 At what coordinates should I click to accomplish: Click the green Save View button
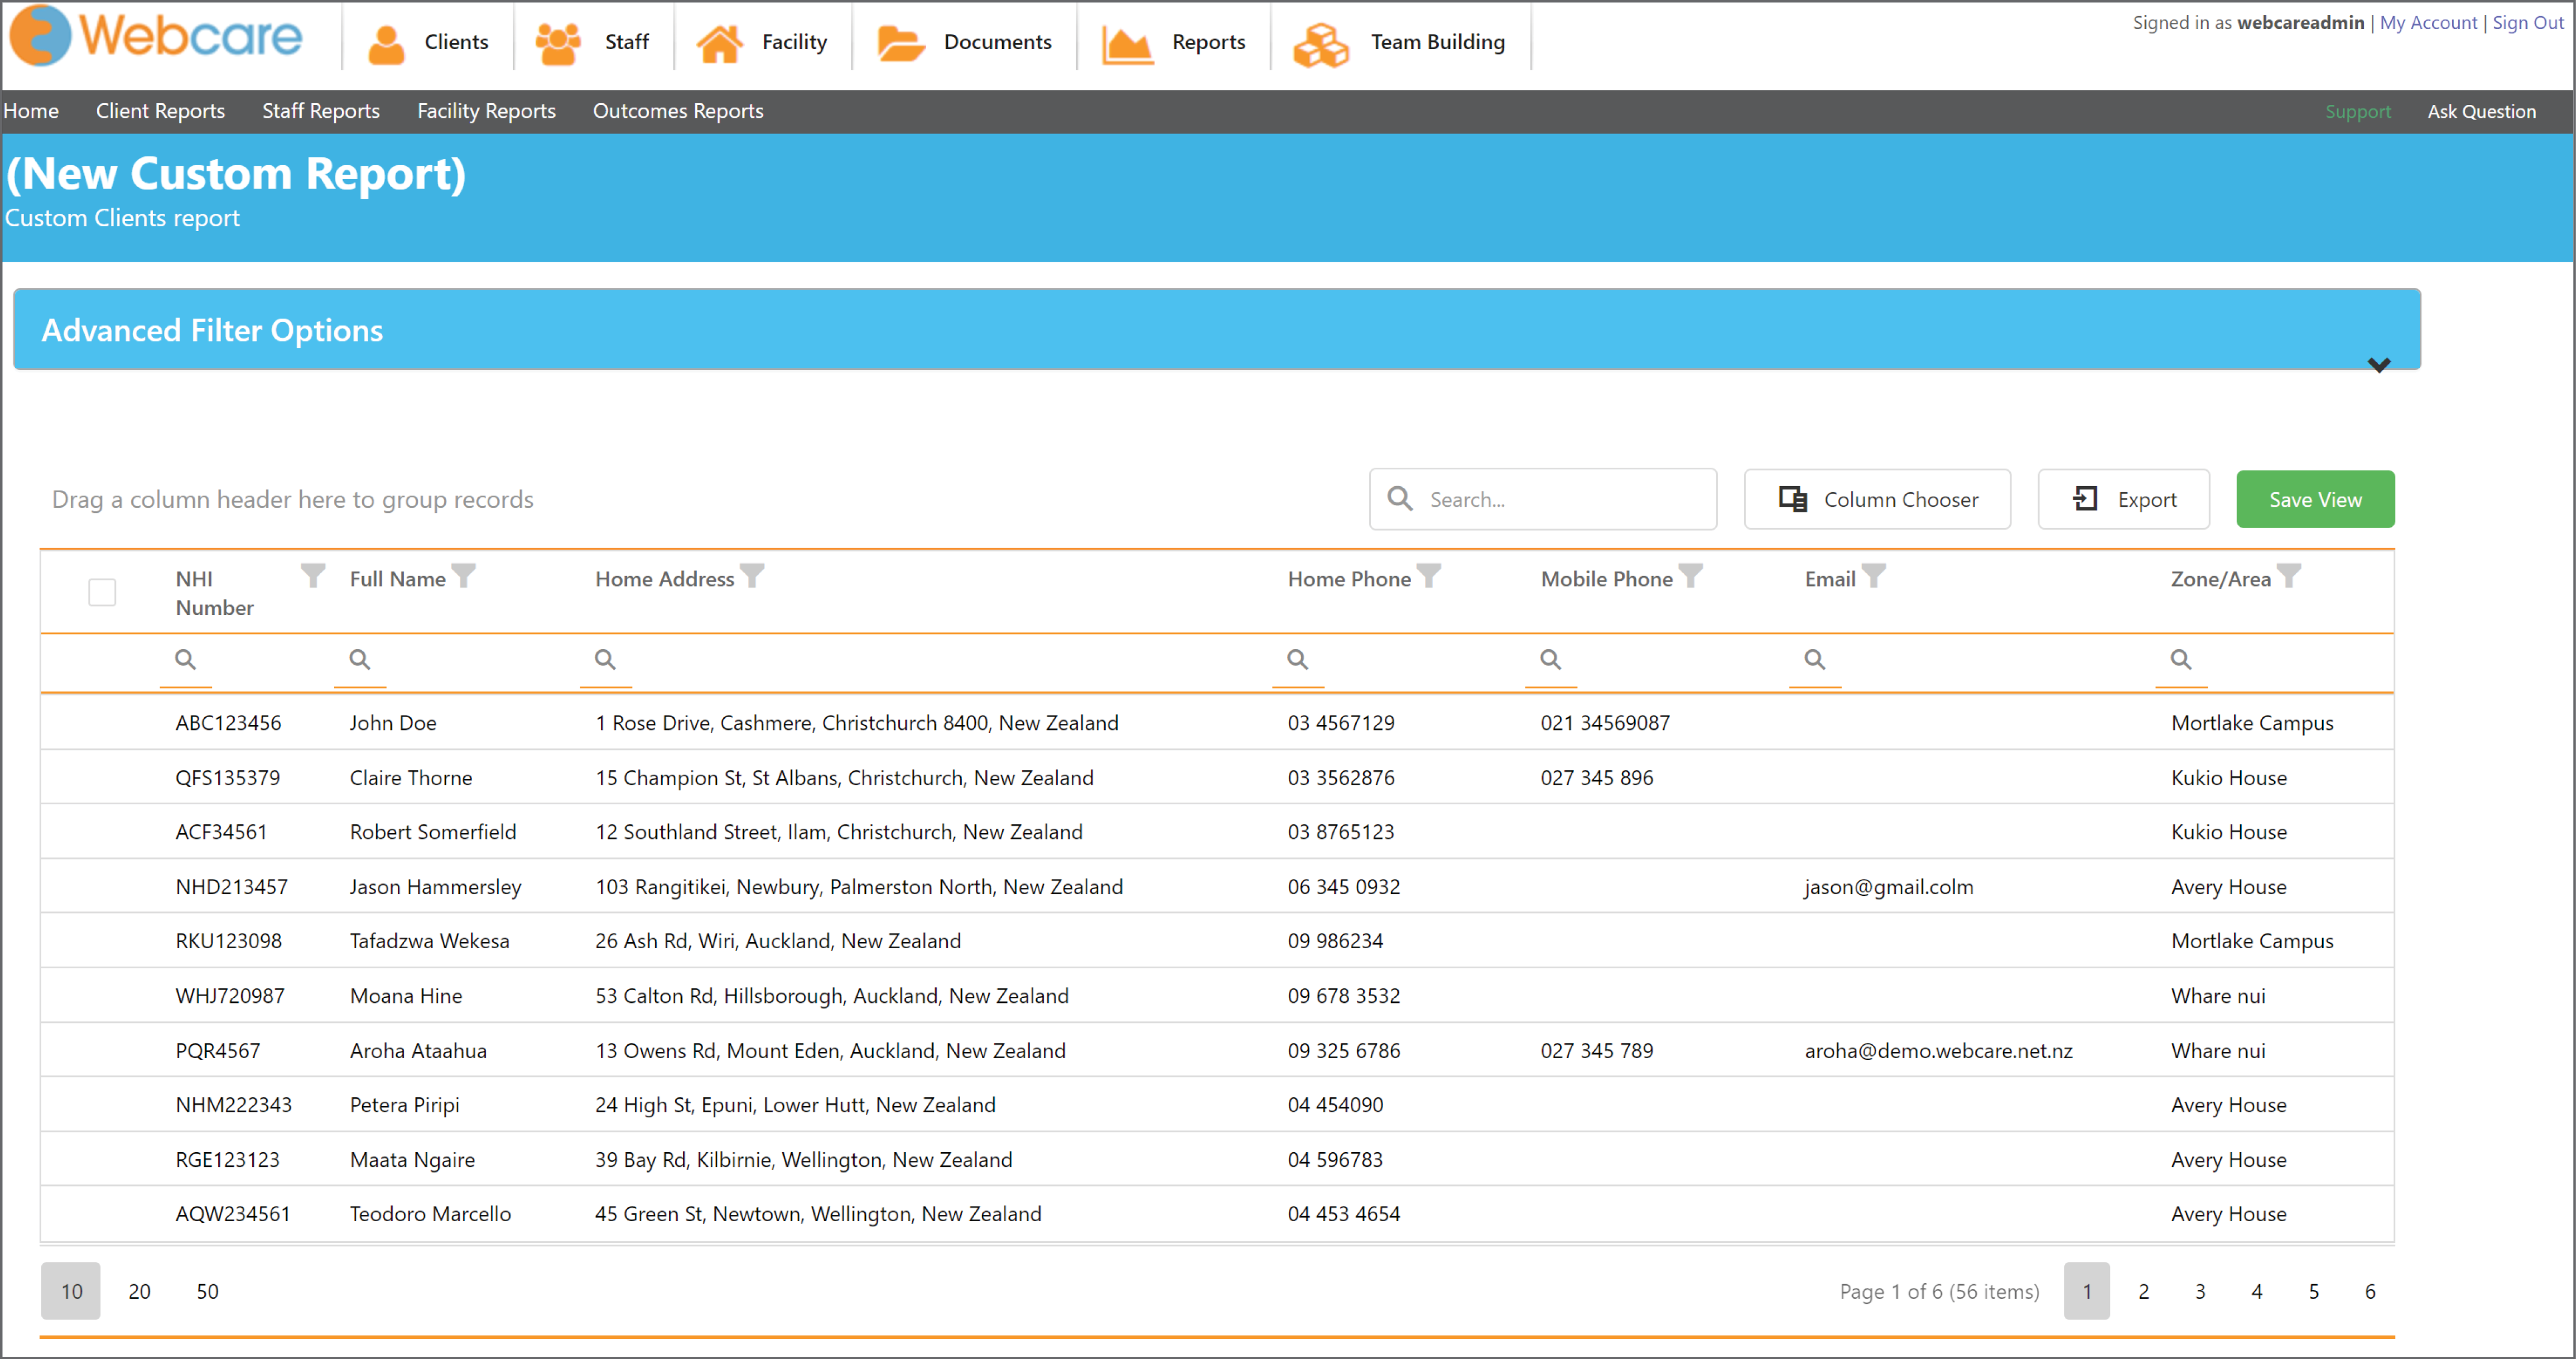pyautogui.click(x=2315, y=499)
